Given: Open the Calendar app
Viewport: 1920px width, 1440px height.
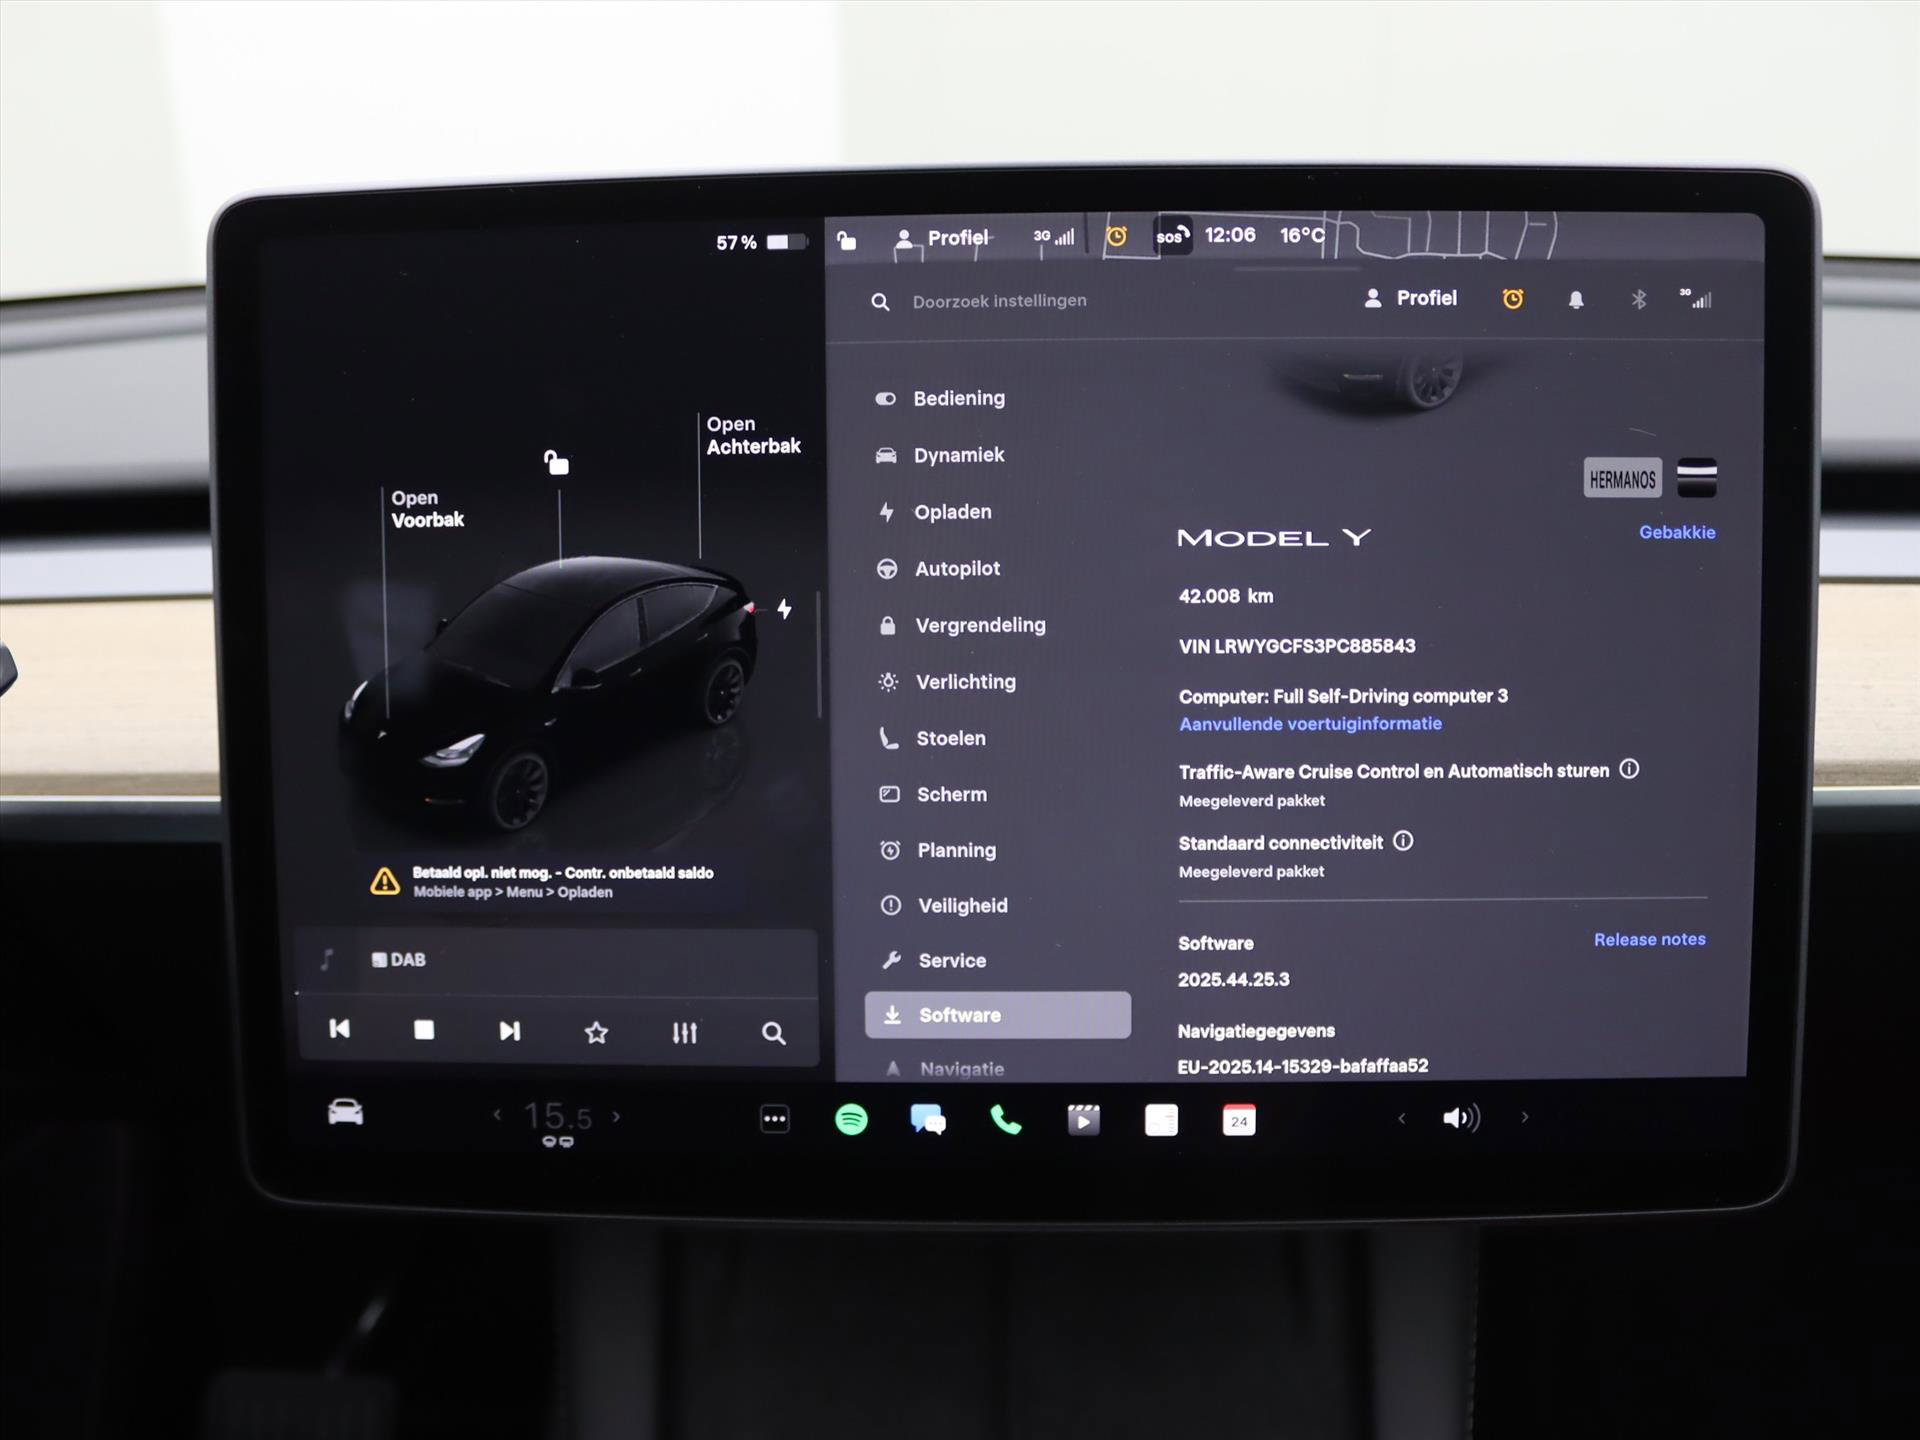Looking at the screenshot, I should click(x=1239, y=1121).
